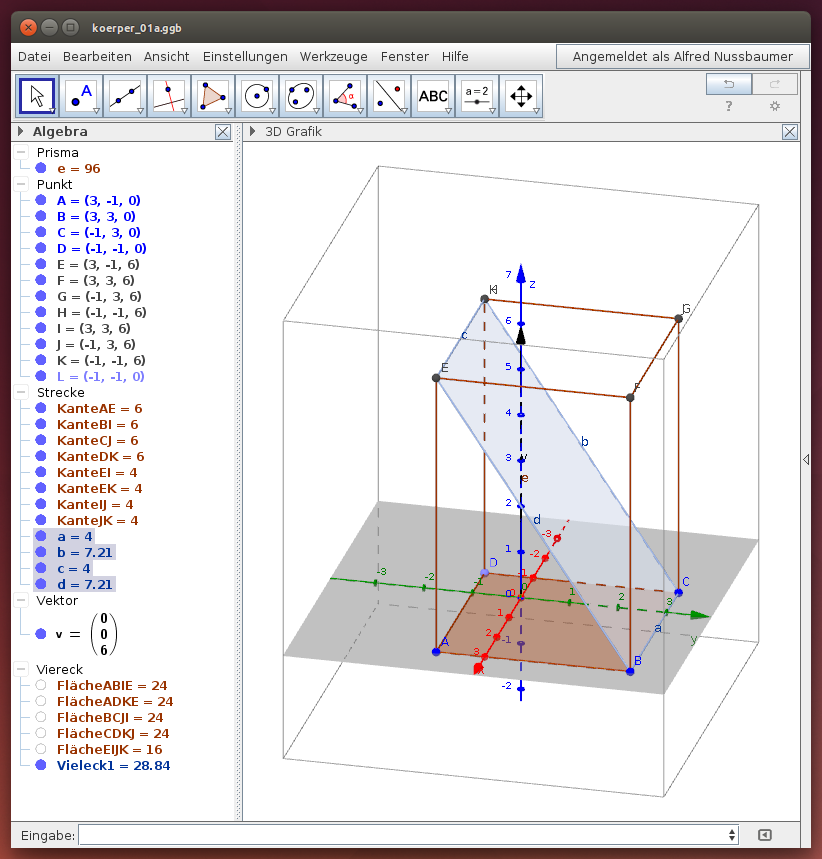Show the FlächeCDKJ object
822x859 pixels.
click(41, 733)
